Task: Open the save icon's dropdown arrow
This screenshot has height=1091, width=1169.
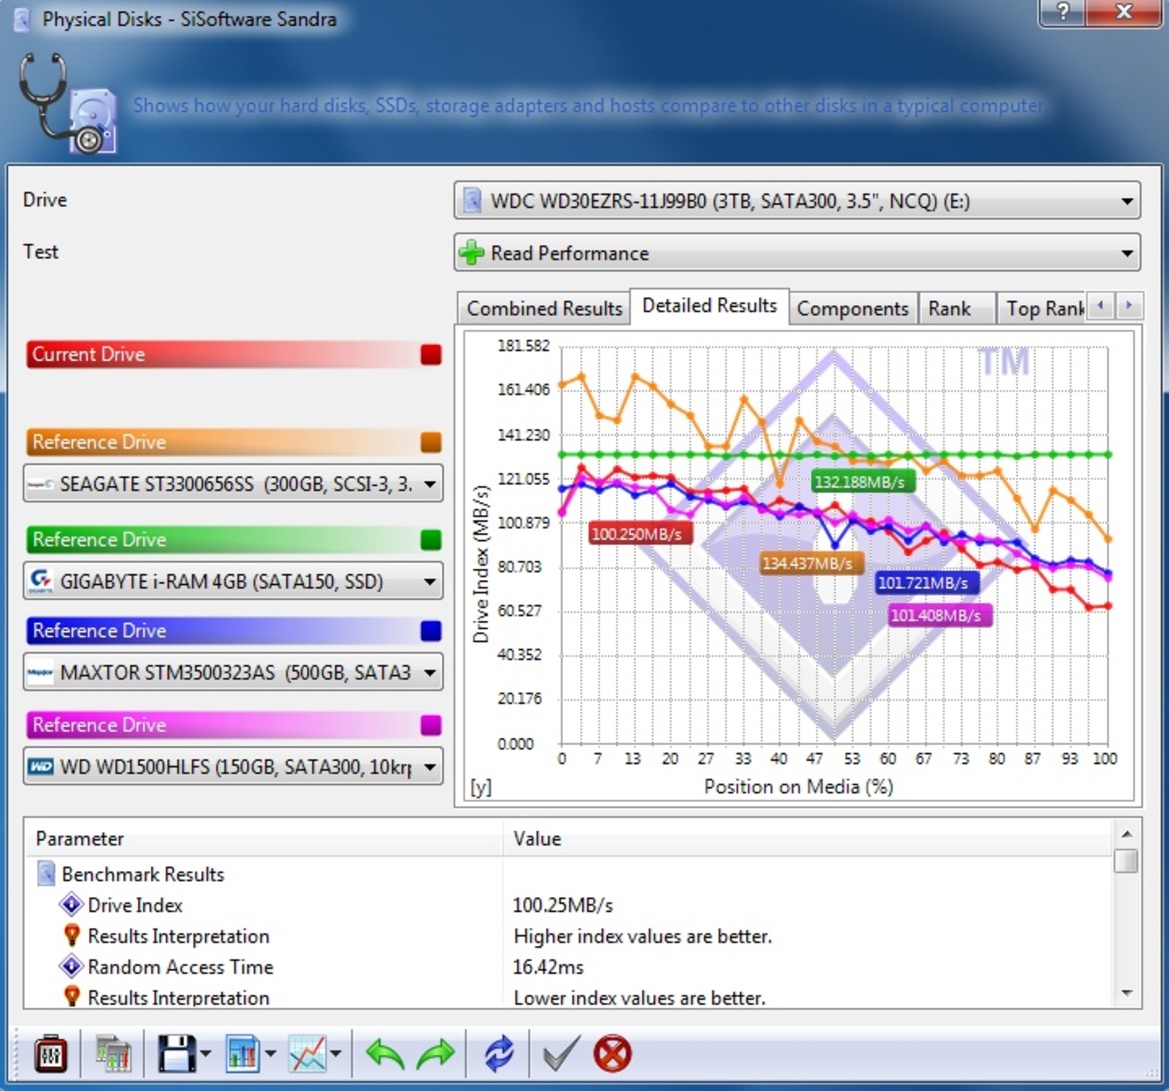Action: point(206,1054)
